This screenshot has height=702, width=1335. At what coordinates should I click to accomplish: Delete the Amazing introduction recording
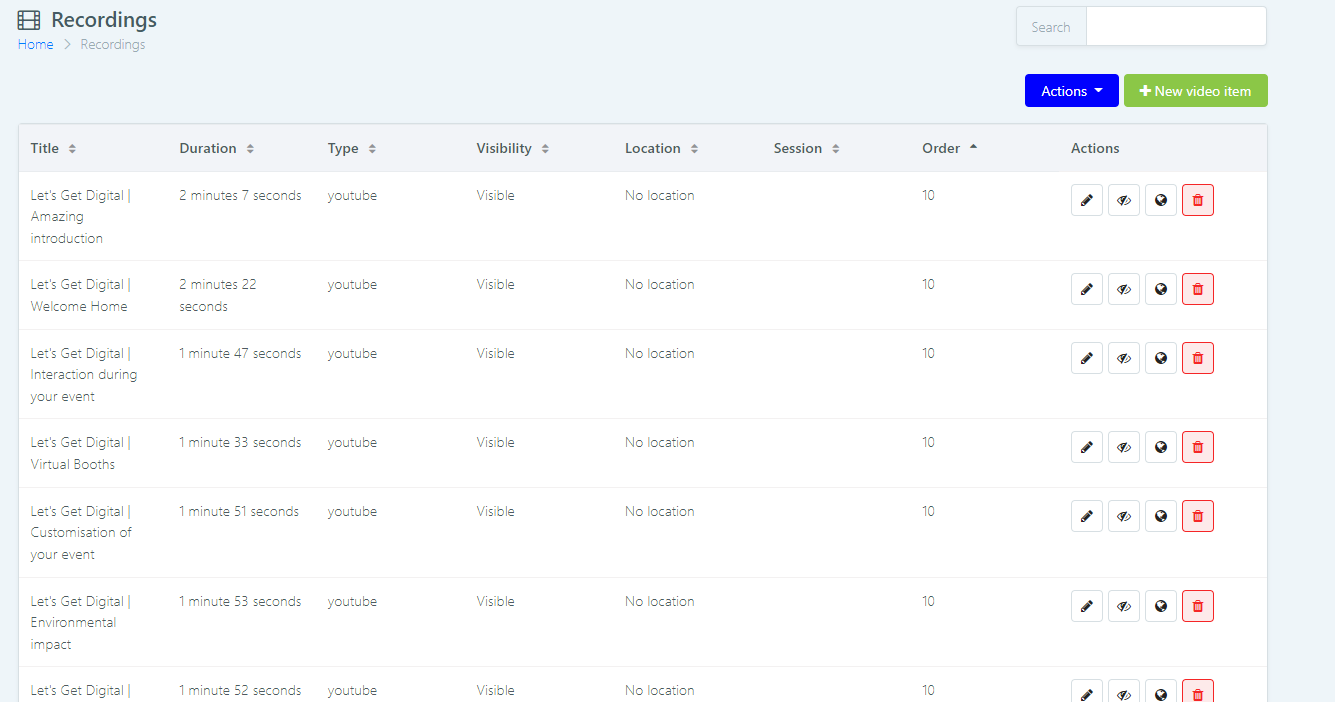(1198, 200)
